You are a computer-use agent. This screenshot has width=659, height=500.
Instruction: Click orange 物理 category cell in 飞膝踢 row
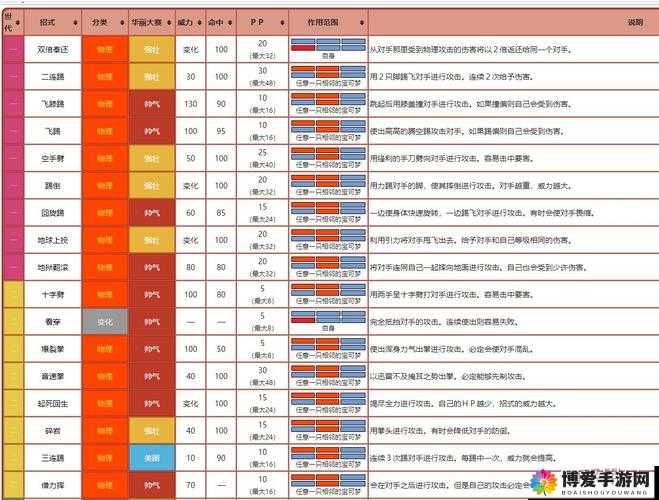coord(105,104)
